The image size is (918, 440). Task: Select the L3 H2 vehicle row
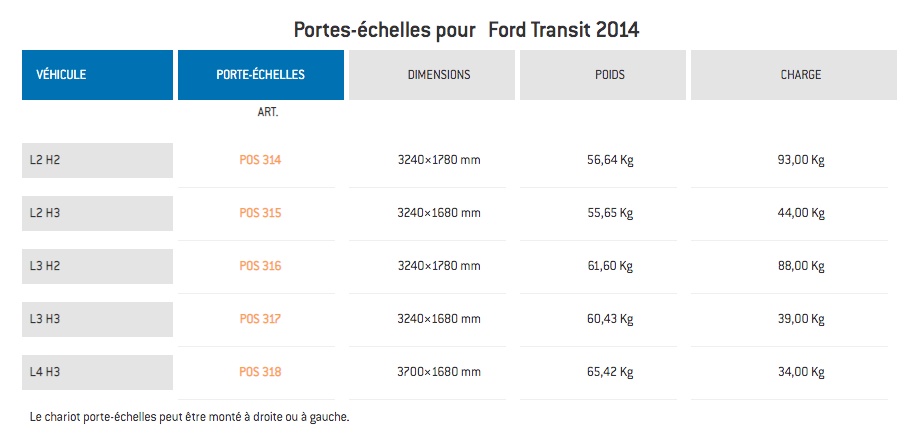click(97, 266)
